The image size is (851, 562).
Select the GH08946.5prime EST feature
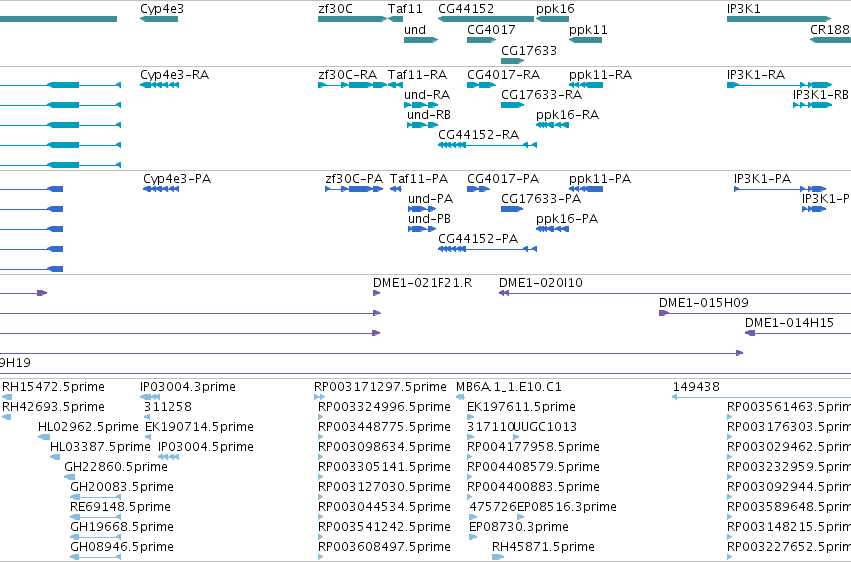coord(96,557)
